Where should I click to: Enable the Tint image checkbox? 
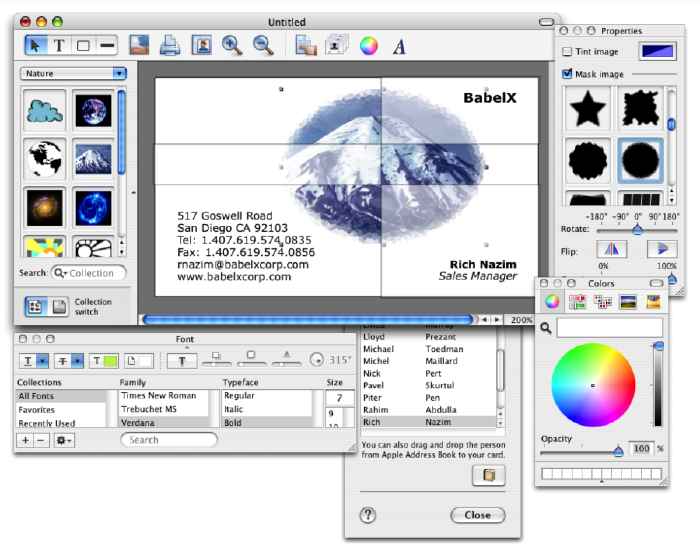point(567,52)
